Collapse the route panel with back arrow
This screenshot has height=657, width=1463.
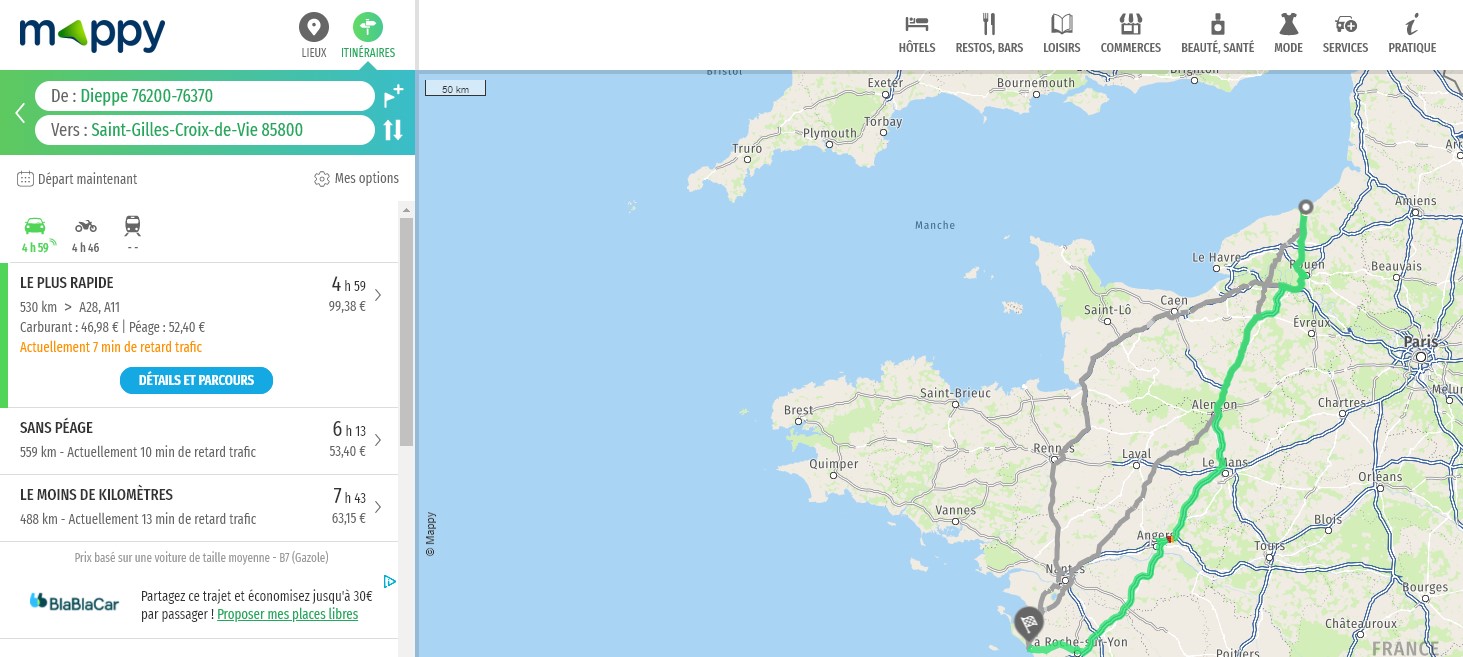pos(19,113)
